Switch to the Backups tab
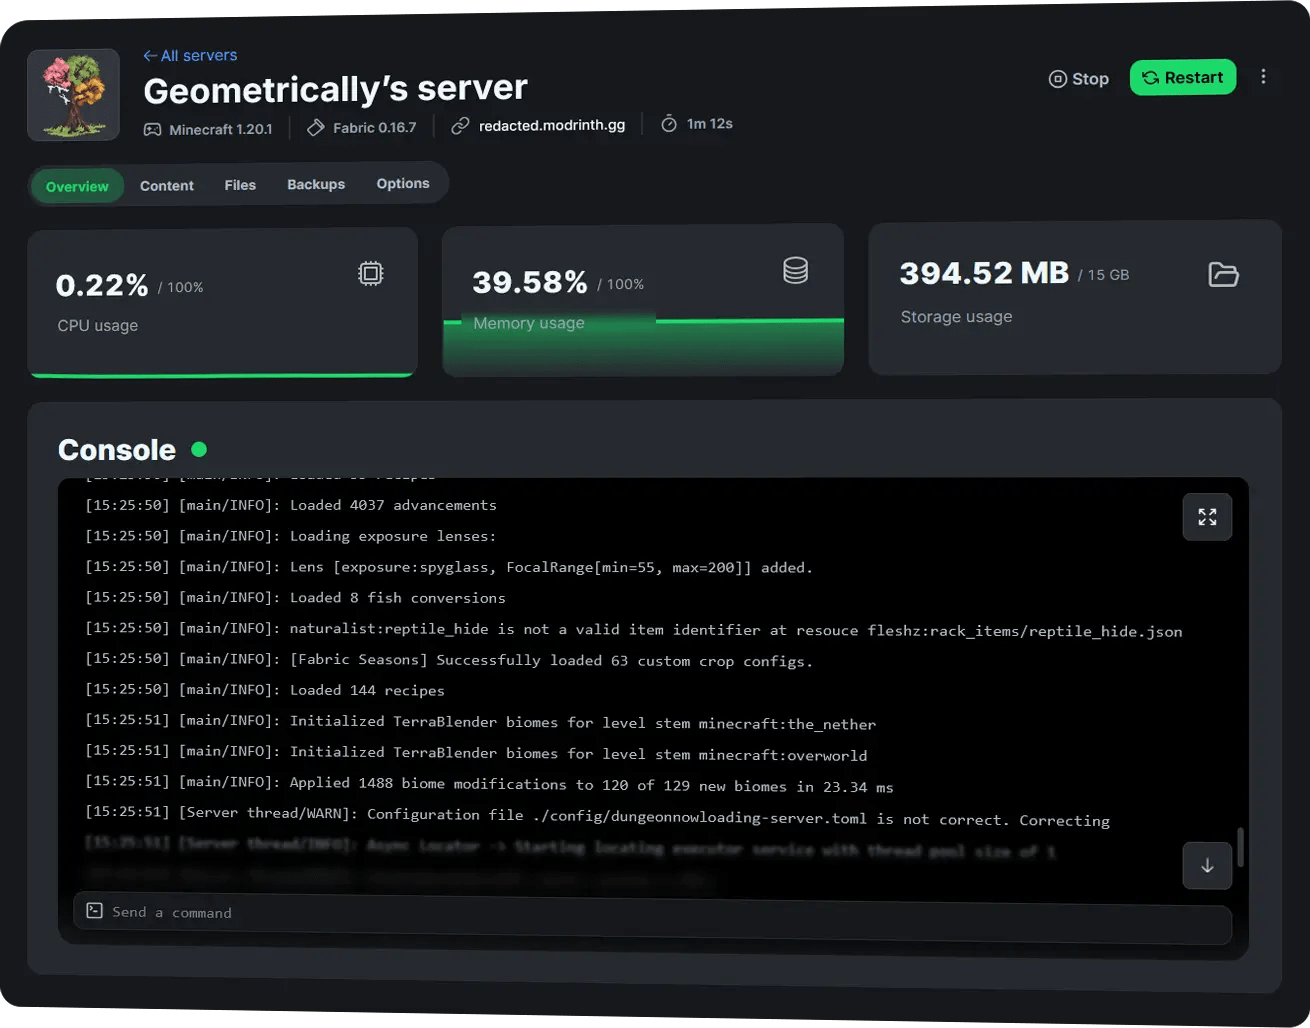This screenshot has width=1310, height=1028. (x=316, y=184)
